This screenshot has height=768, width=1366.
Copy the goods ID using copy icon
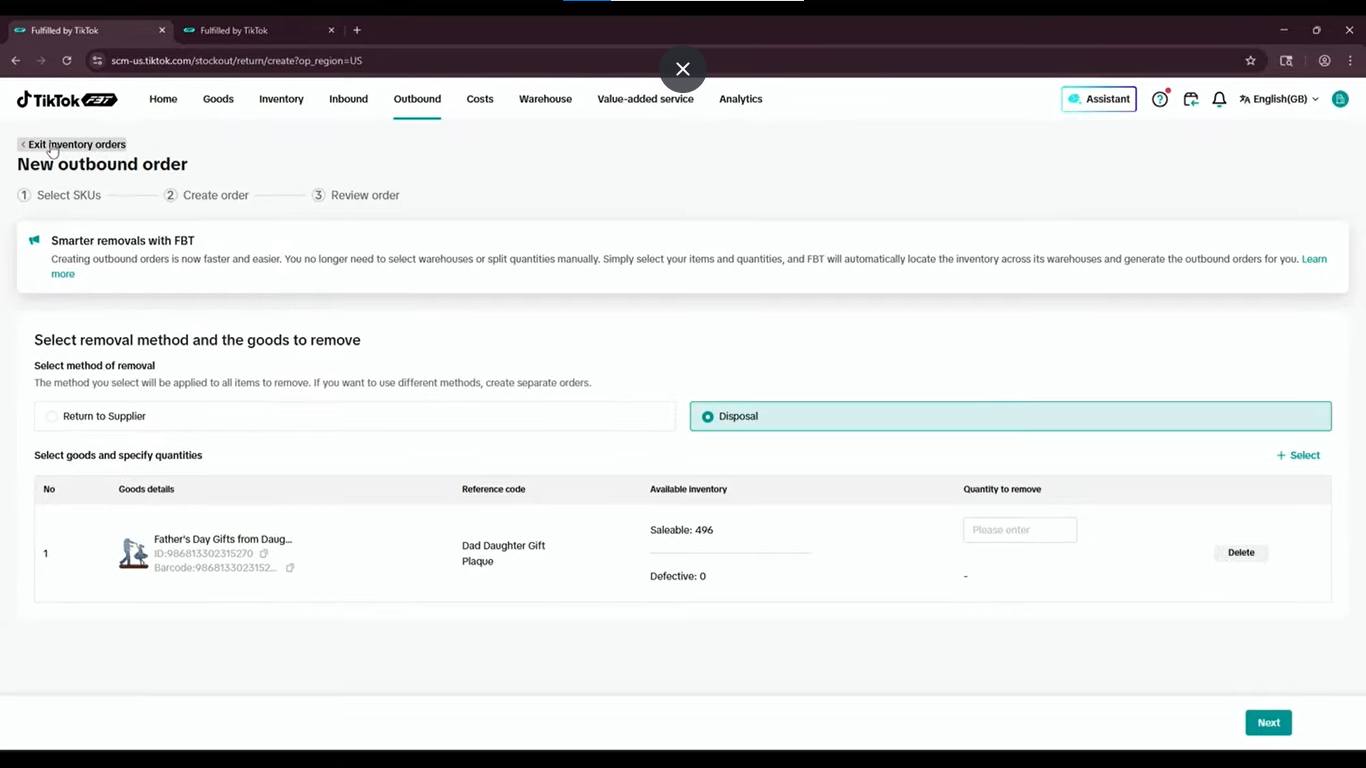pos(264,553)
